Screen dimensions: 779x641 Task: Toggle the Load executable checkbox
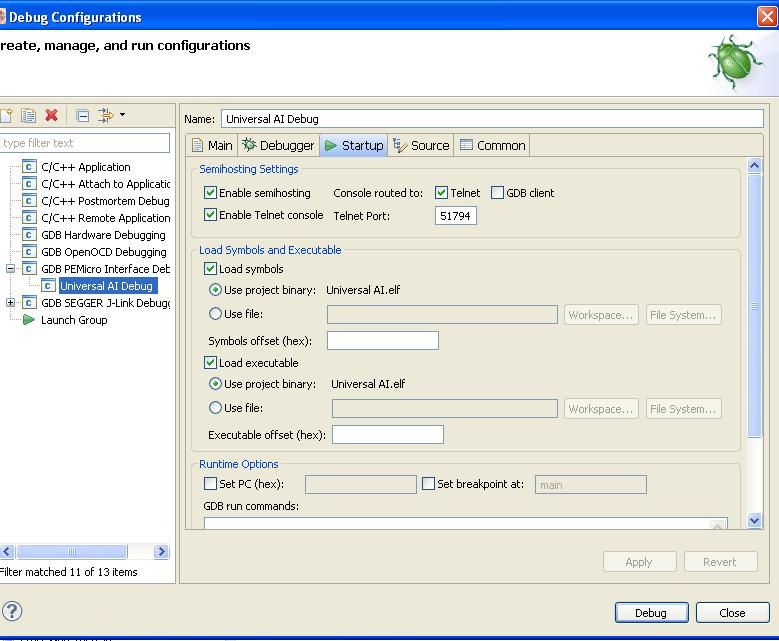210,363
